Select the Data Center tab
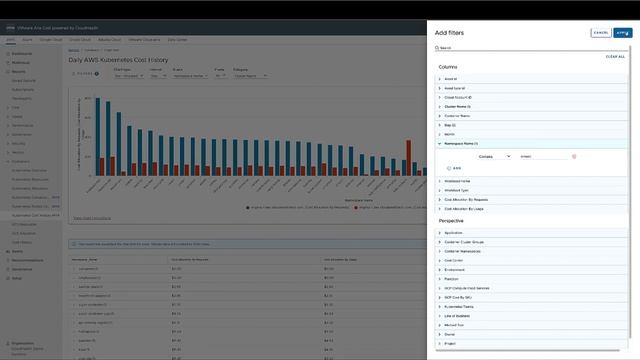 click(x=178, y=40)
